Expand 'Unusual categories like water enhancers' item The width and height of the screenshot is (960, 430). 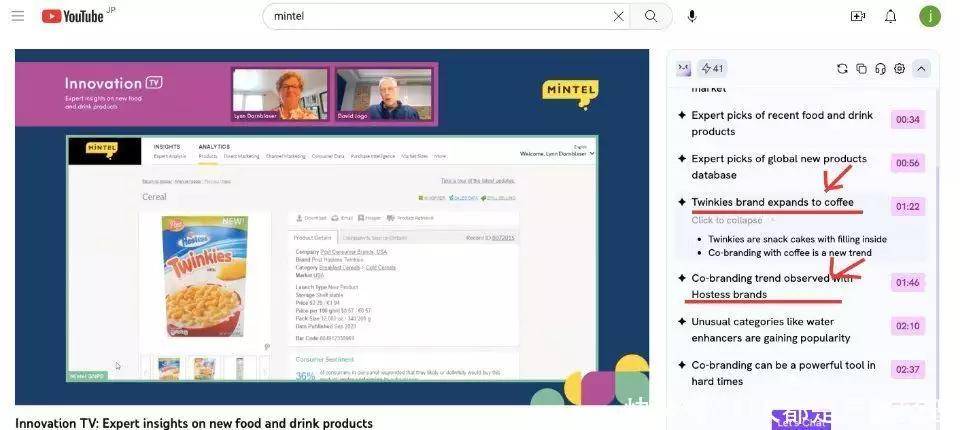coord(771,330)
